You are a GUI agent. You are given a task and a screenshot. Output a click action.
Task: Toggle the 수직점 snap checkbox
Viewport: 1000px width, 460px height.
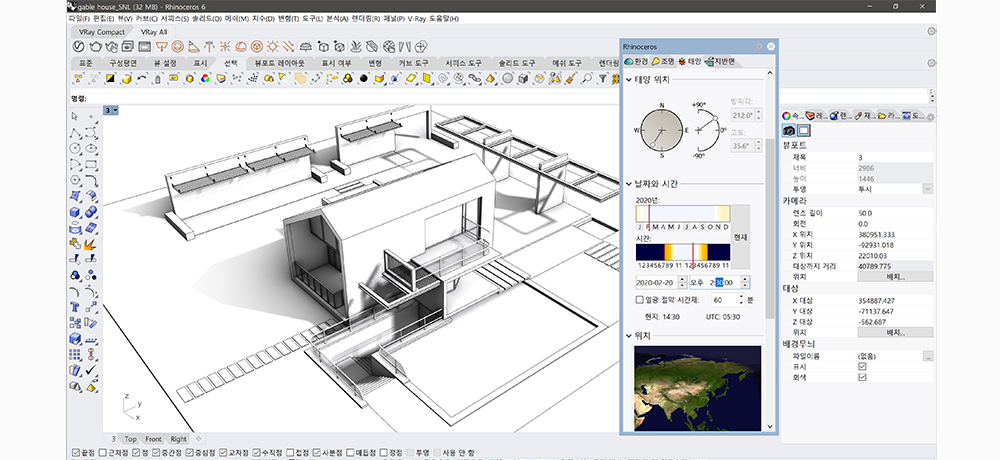(x=257, y=452)
